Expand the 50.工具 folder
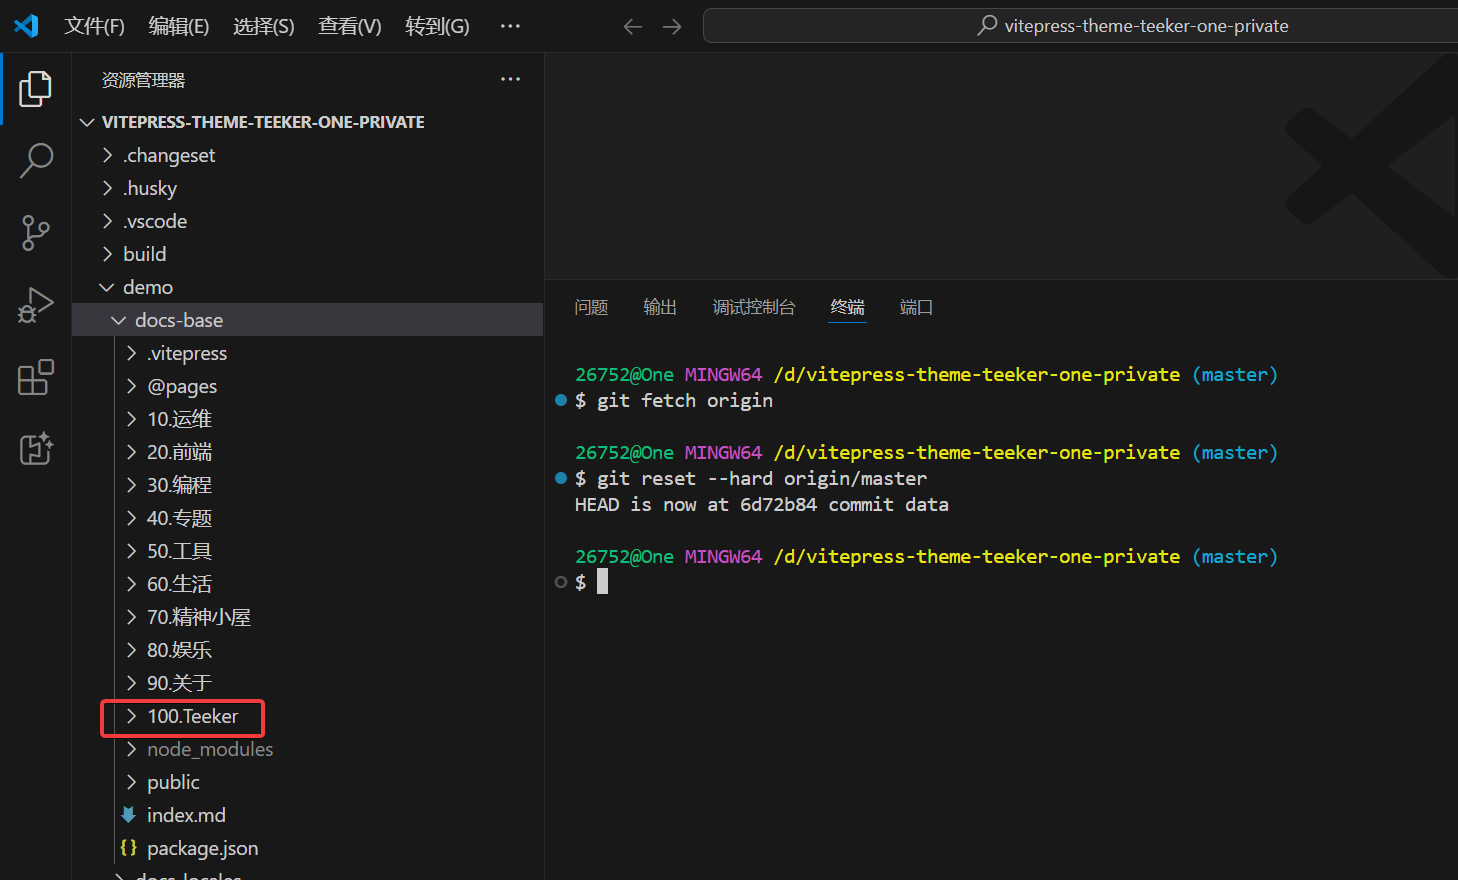Image resolution: width=1458 pixels, height=880 pixels. [x=308, y=551]
